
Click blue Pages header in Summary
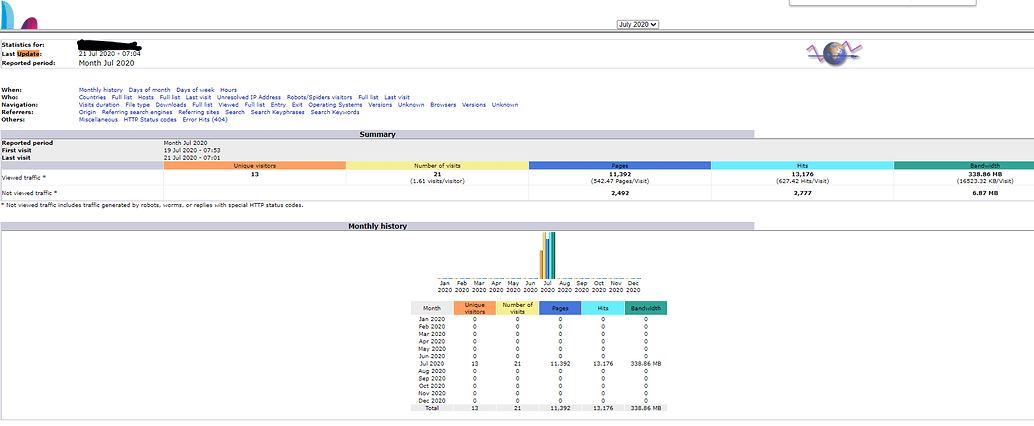click(620, 166)
